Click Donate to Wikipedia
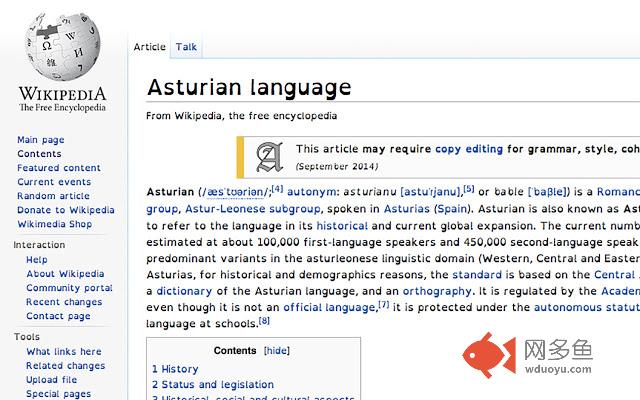Image resolution: width=640 pixels, height=400 pixels. [66, 210]
